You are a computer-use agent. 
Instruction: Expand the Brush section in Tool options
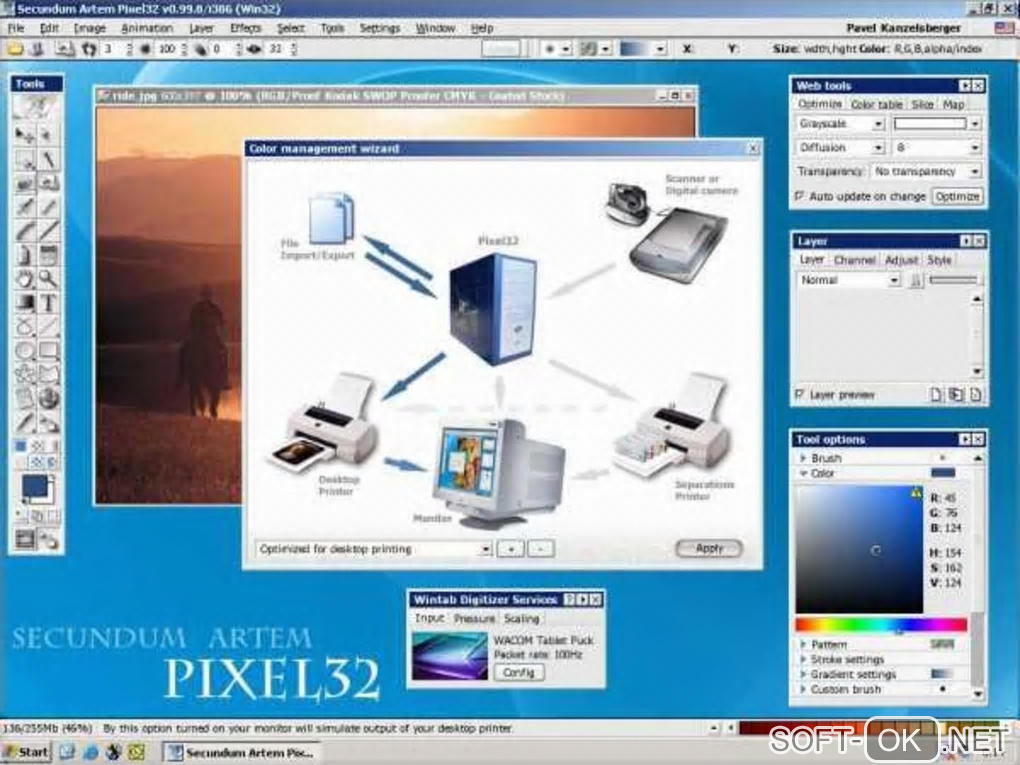coord(803,458)
